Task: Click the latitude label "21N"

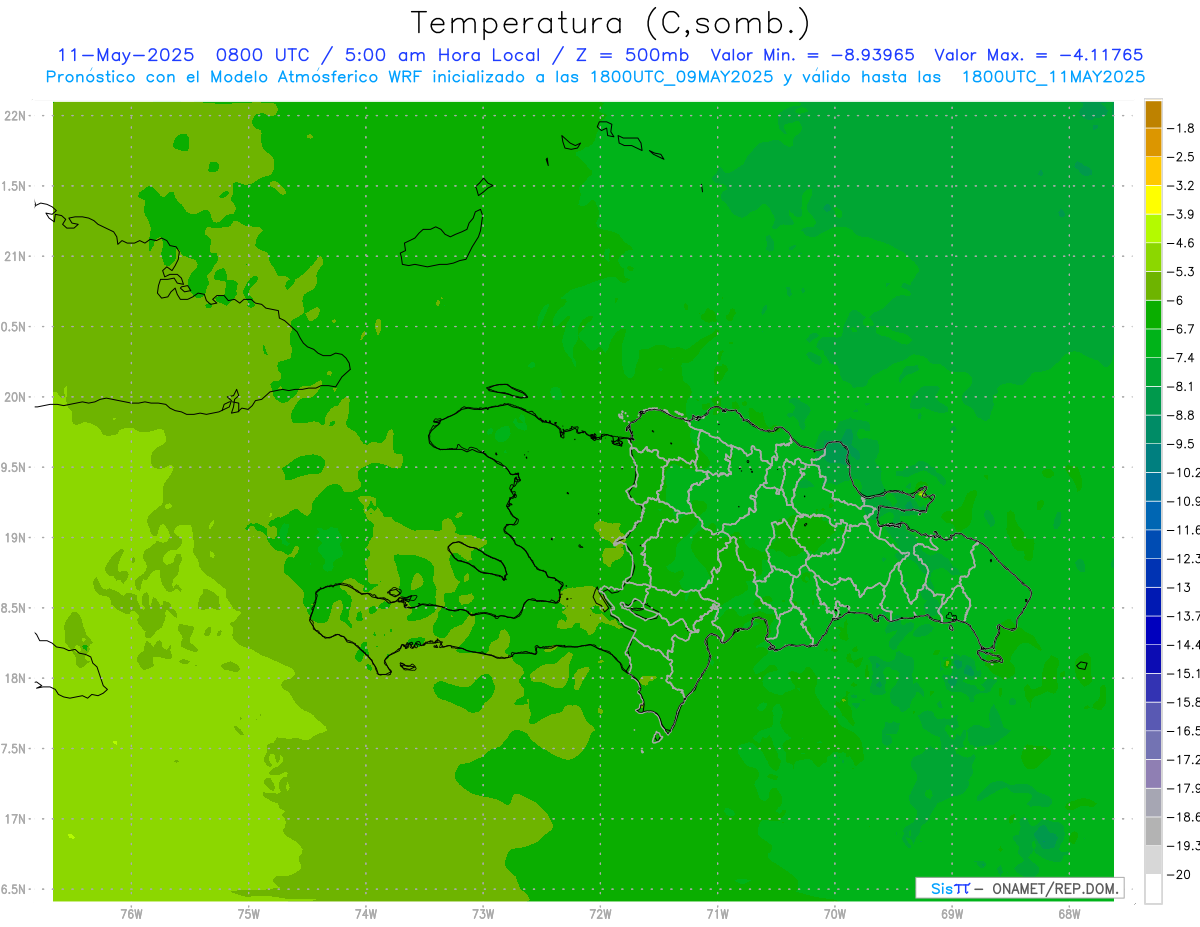Action: (17, 257)
